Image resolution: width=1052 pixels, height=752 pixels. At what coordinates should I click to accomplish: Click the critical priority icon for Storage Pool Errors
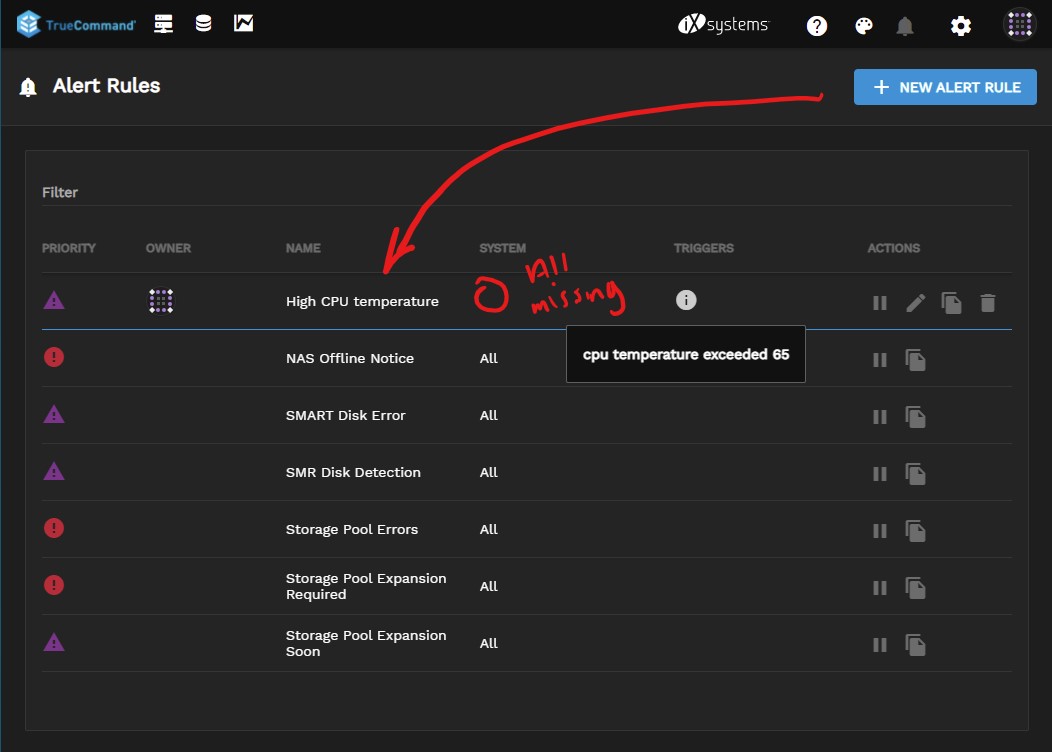(54, 528)
